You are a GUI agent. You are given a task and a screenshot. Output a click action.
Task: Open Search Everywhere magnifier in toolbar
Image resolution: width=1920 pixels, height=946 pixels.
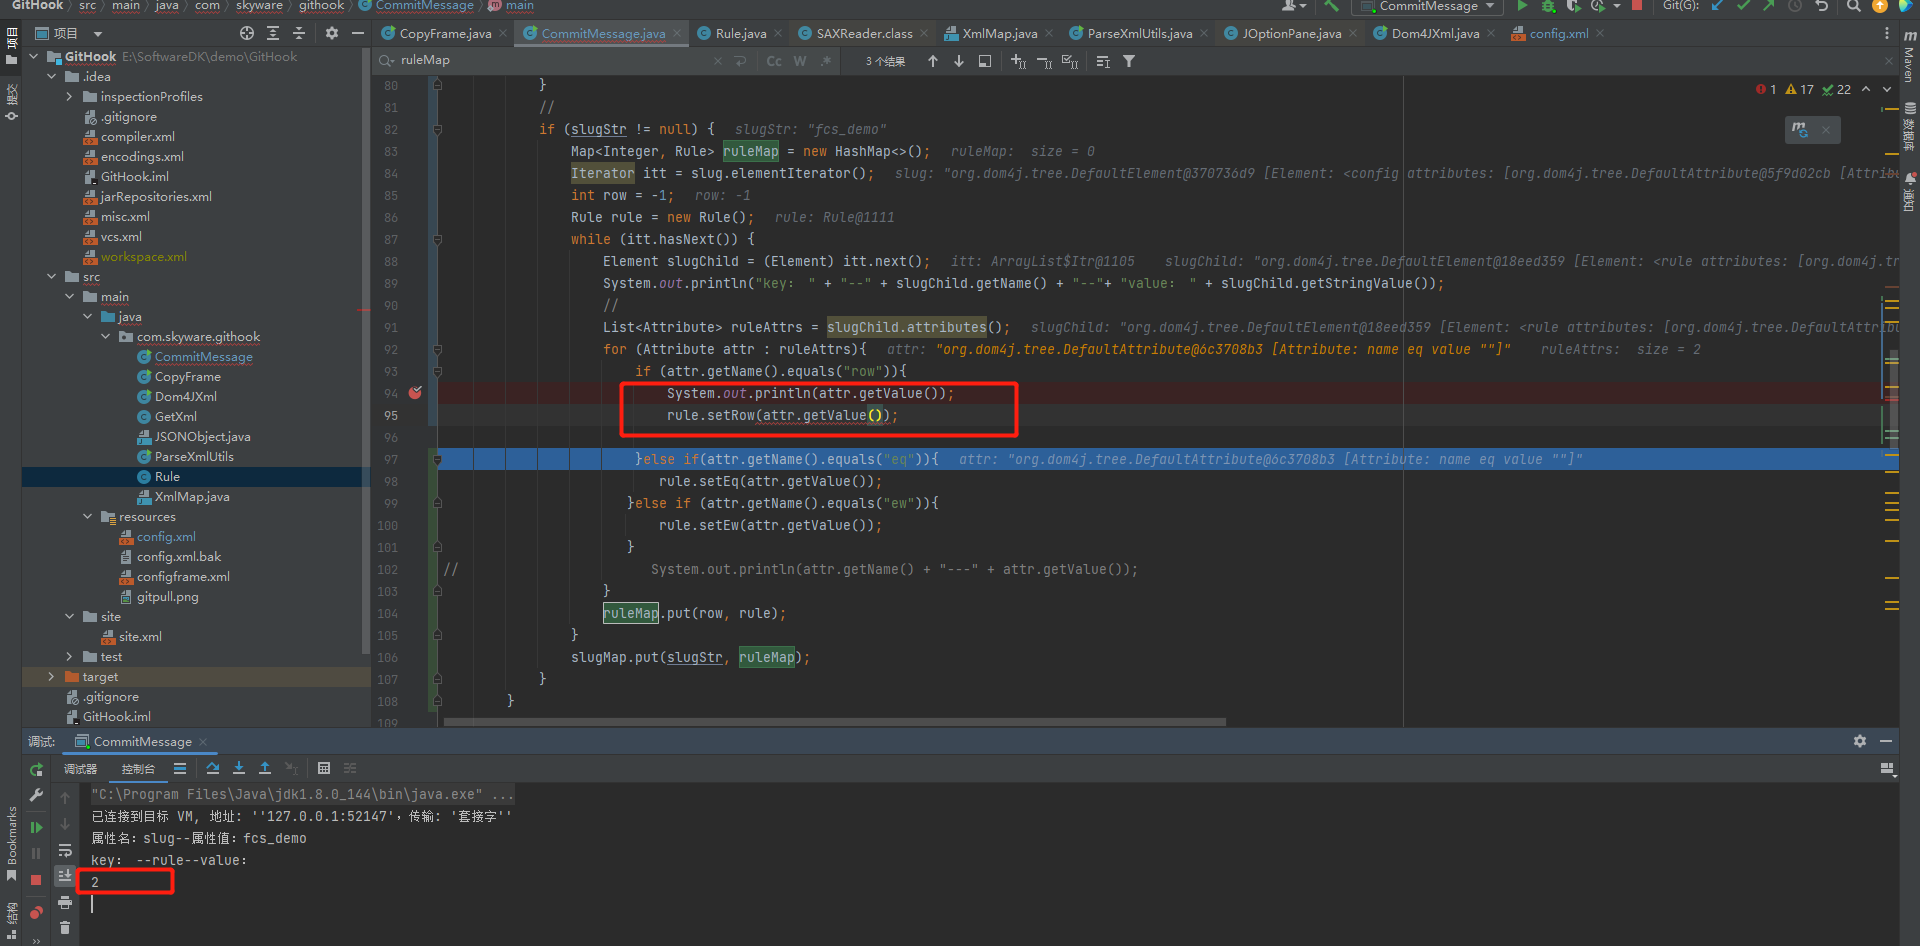[1853, 6]
